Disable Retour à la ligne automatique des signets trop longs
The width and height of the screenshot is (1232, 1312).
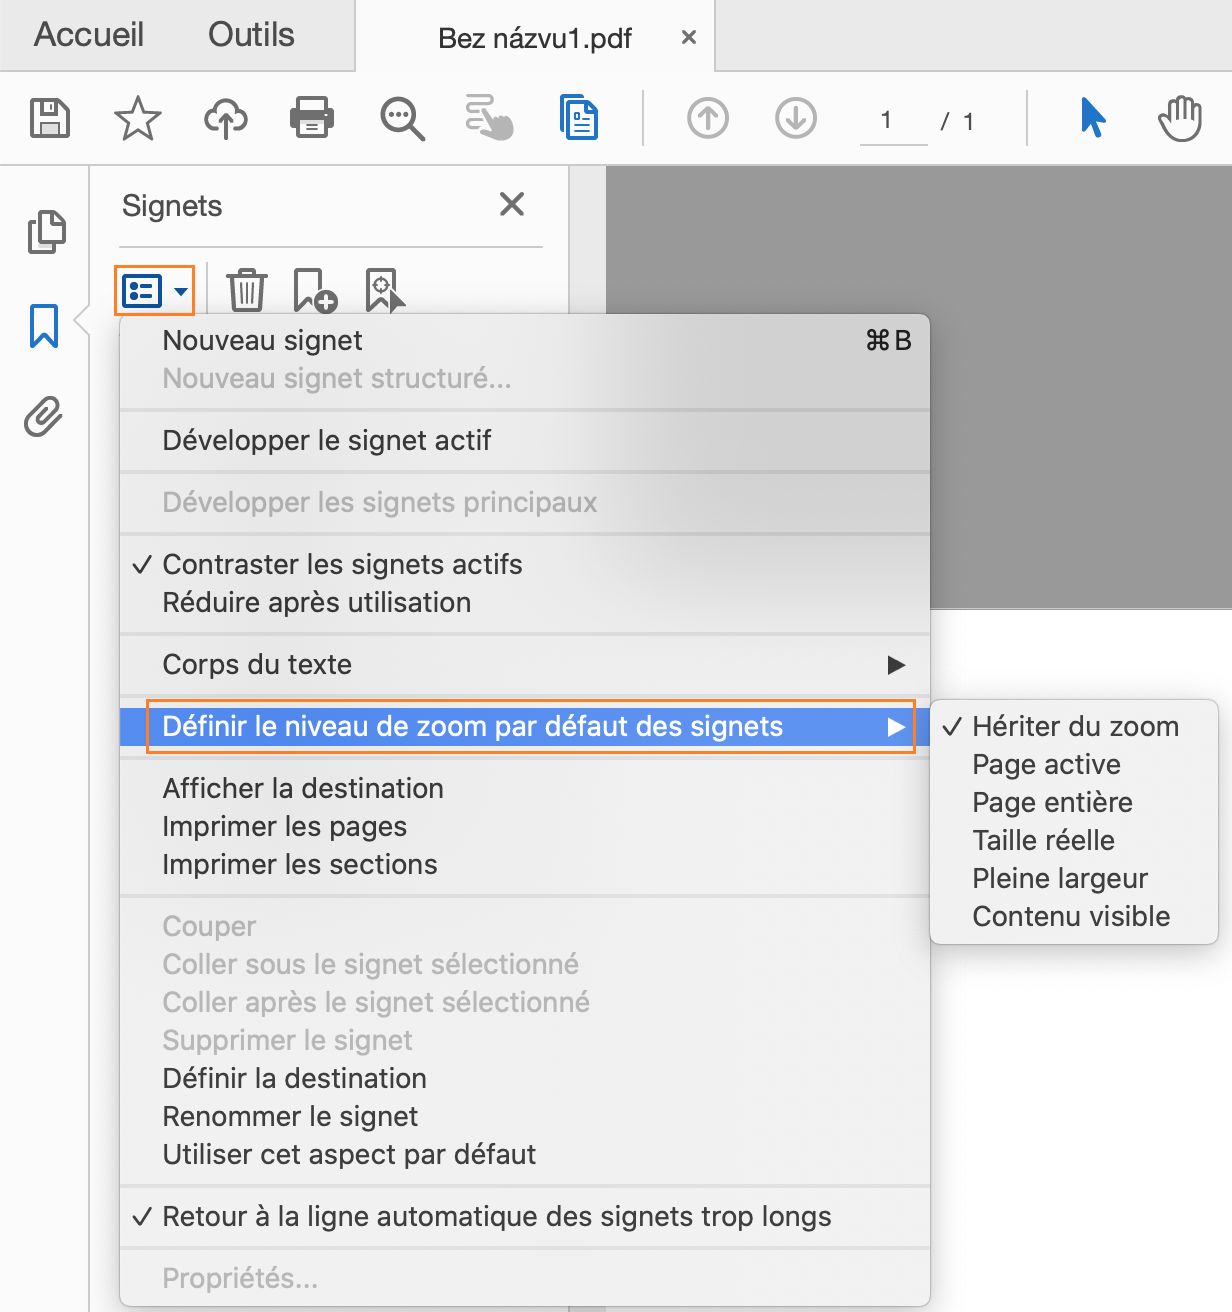click(497, 1217)
